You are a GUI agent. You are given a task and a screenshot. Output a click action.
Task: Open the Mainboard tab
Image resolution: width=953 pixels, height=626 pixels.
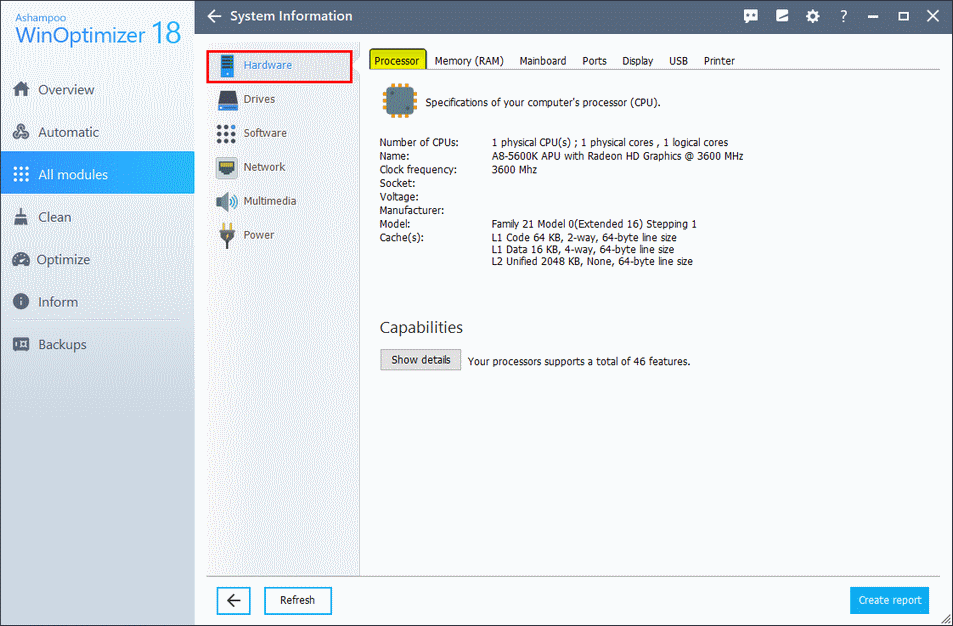[543, 61]
